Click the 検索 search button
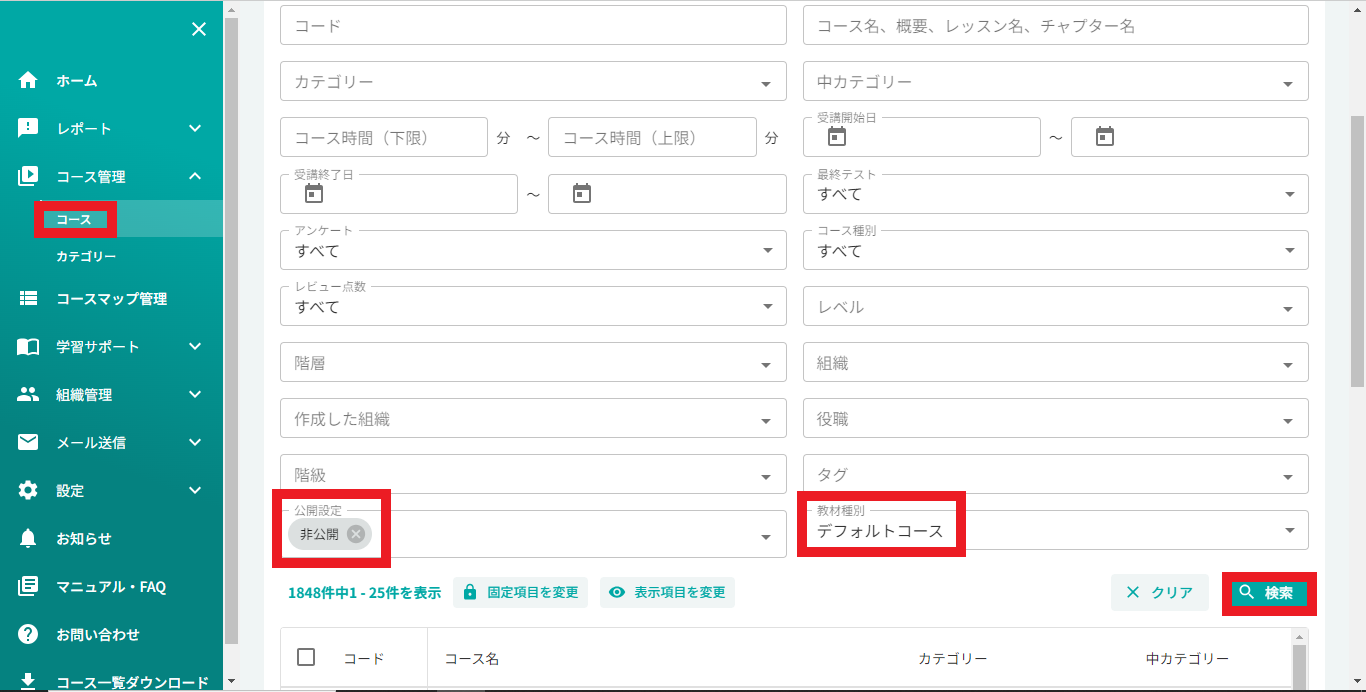Viewport: 1366px width, 692px height. point(1268,592)
